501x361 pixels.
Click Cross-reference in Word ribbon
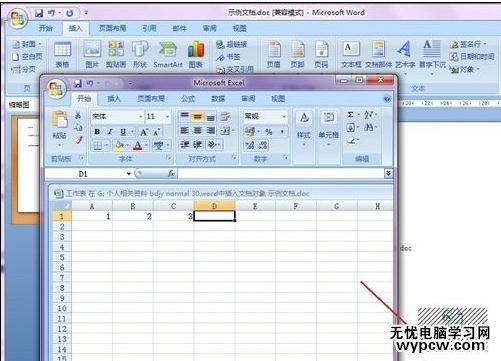(235, 69)
